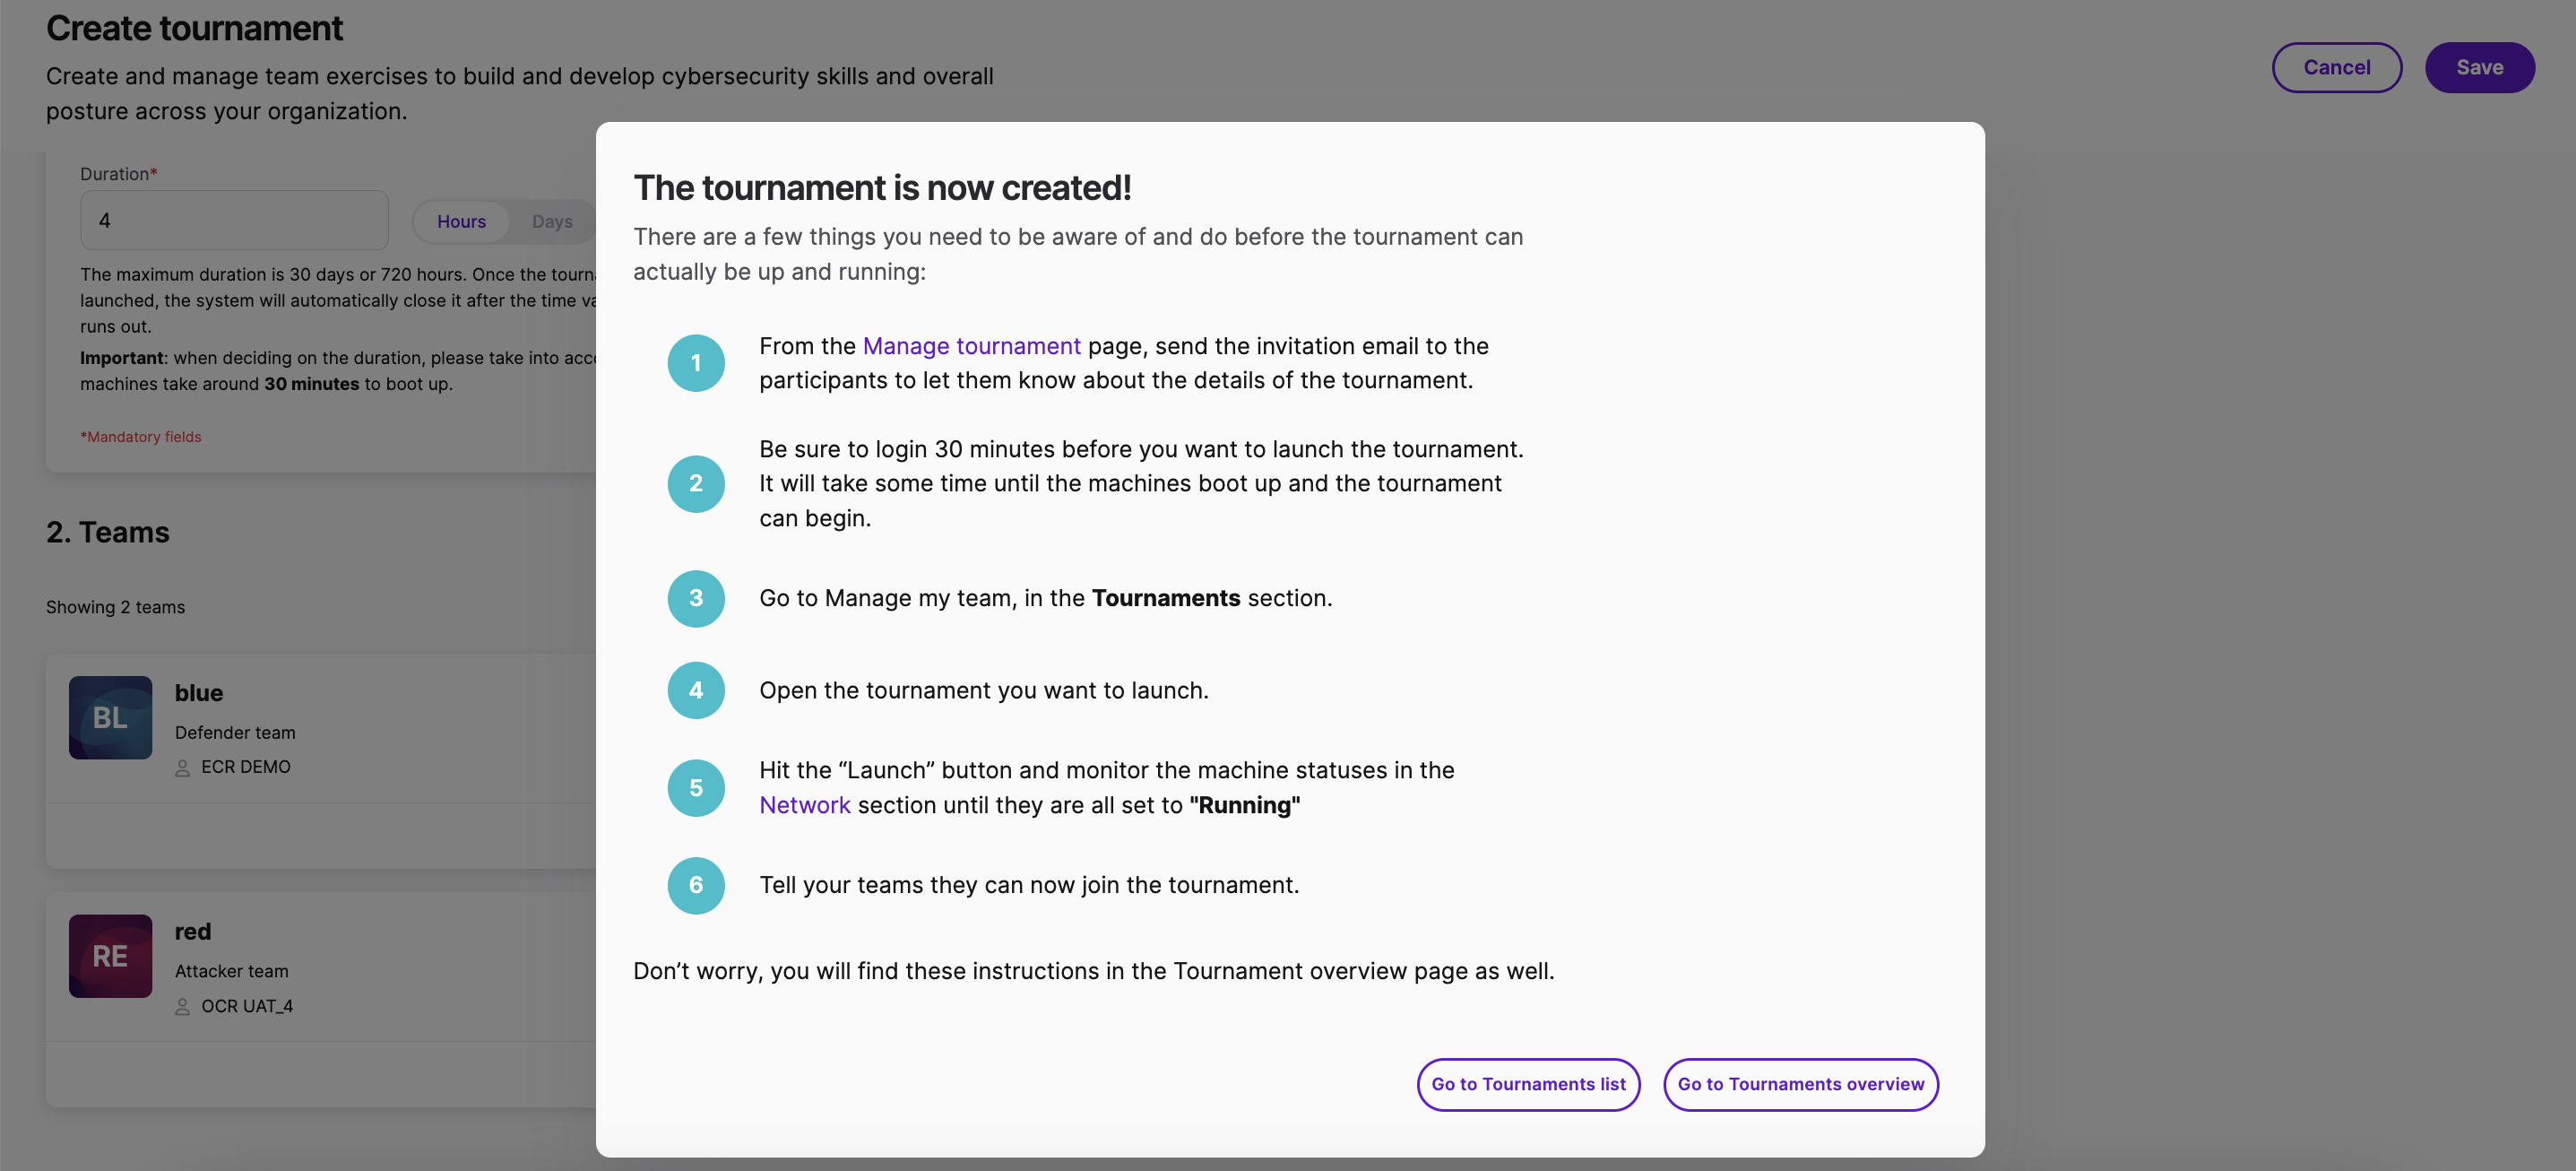Viewport: 2576px width, 1171px height.
Task: Select Tell your teams step text
Action: [x=1028, y=885]
